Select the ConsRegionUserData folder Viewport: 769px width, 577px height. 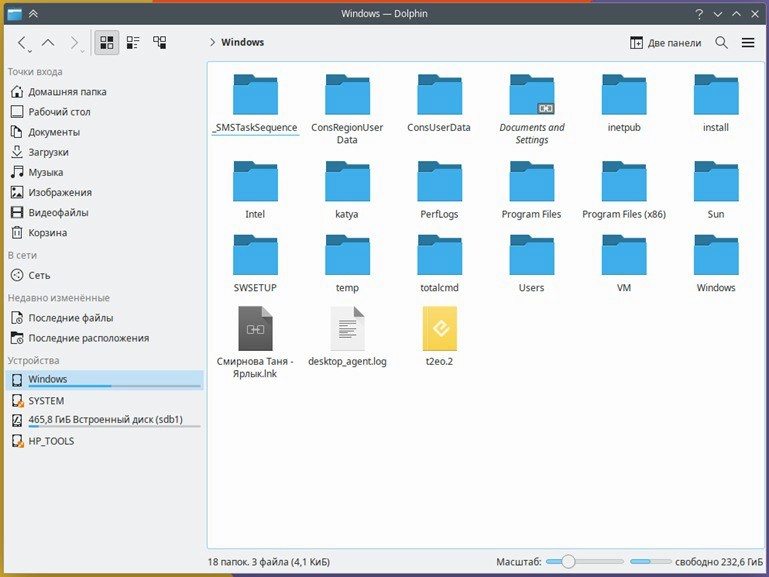click(x=347, y=109)
